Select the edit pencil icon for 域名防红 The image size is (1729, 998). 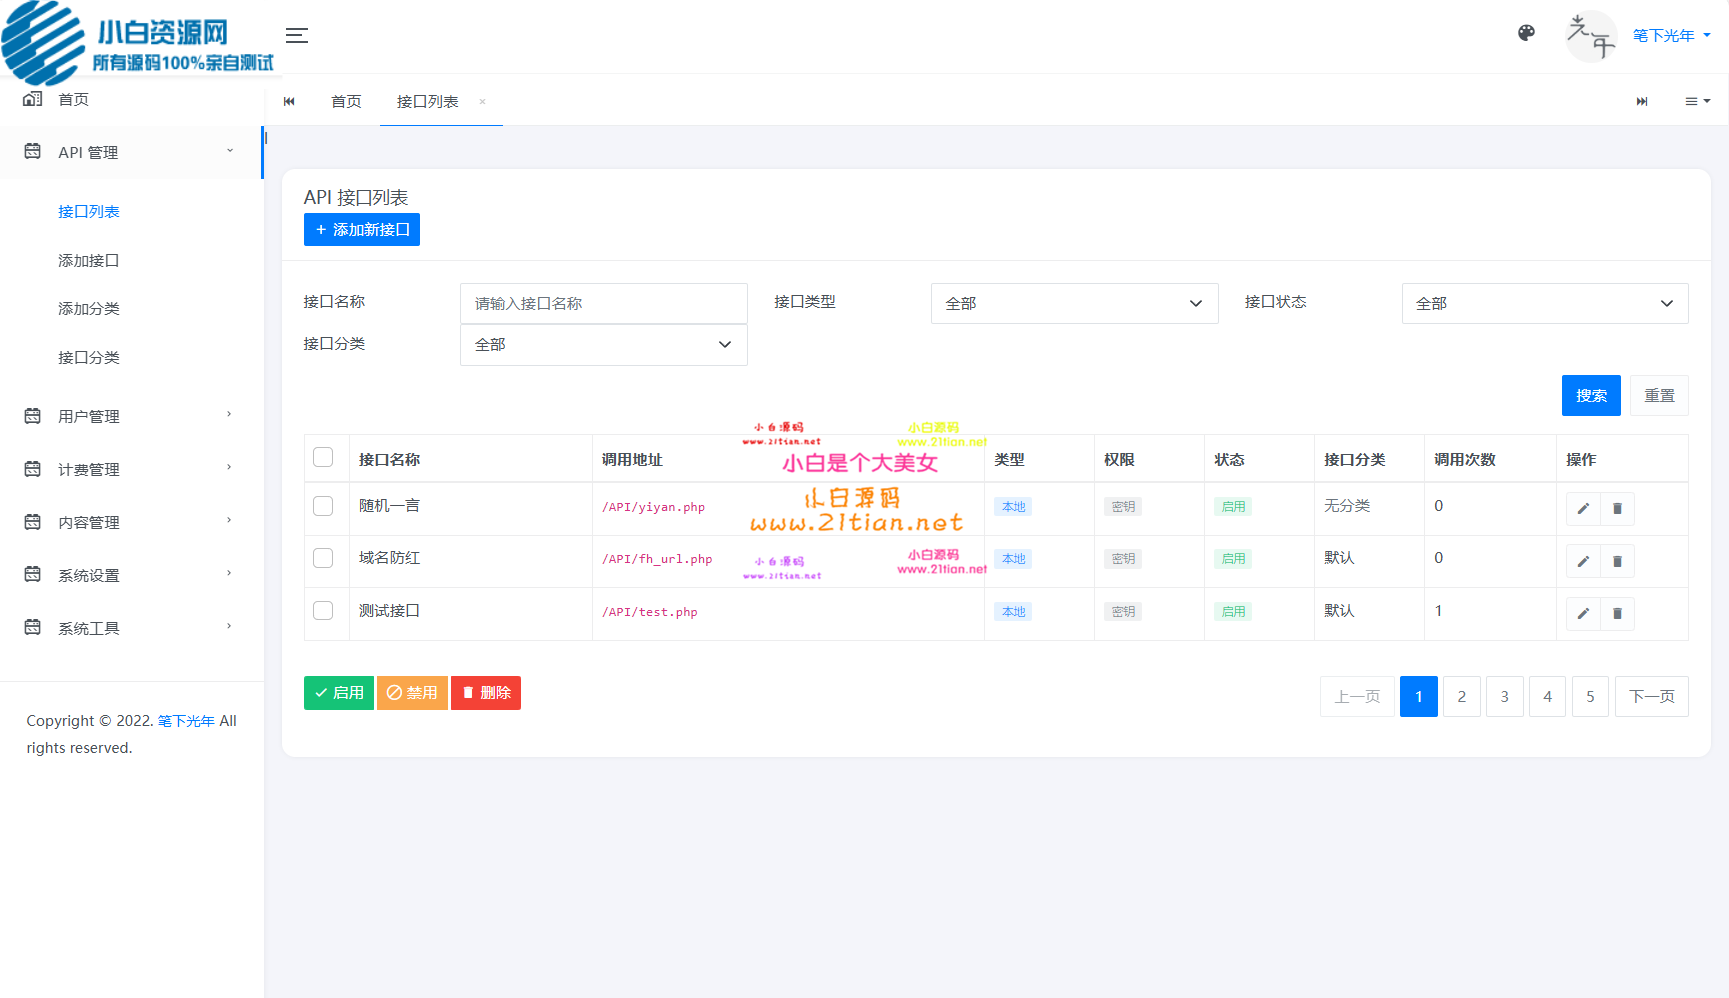(x=1583, y=561)
